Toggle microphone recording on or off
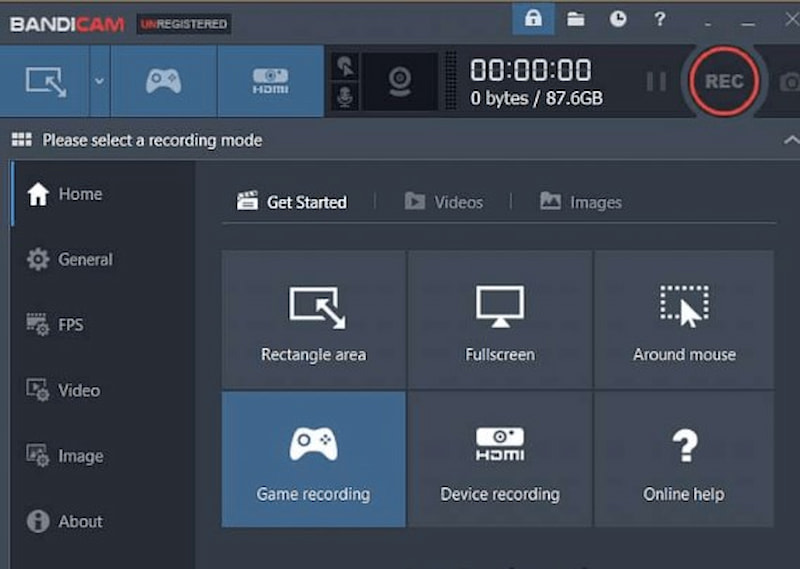 point(345,96)
